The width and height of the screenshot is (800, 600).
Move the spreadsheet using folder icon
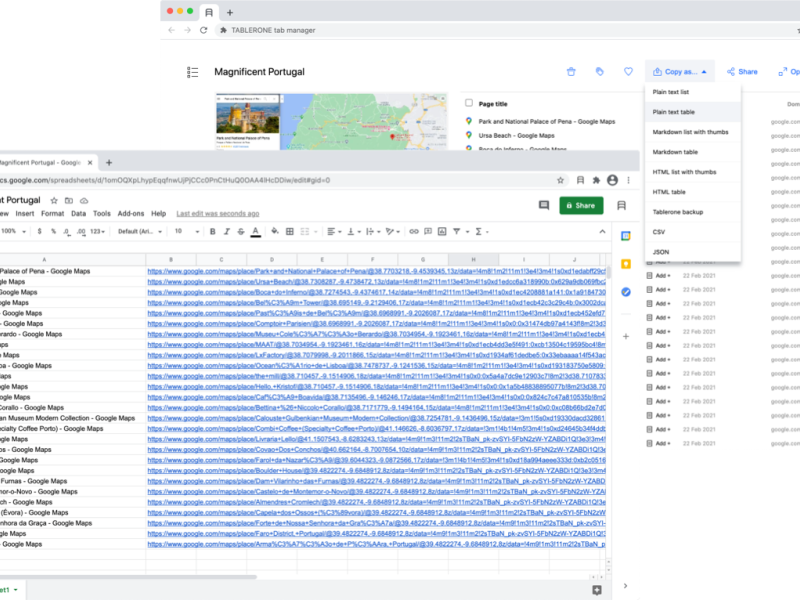pos(69,201)
